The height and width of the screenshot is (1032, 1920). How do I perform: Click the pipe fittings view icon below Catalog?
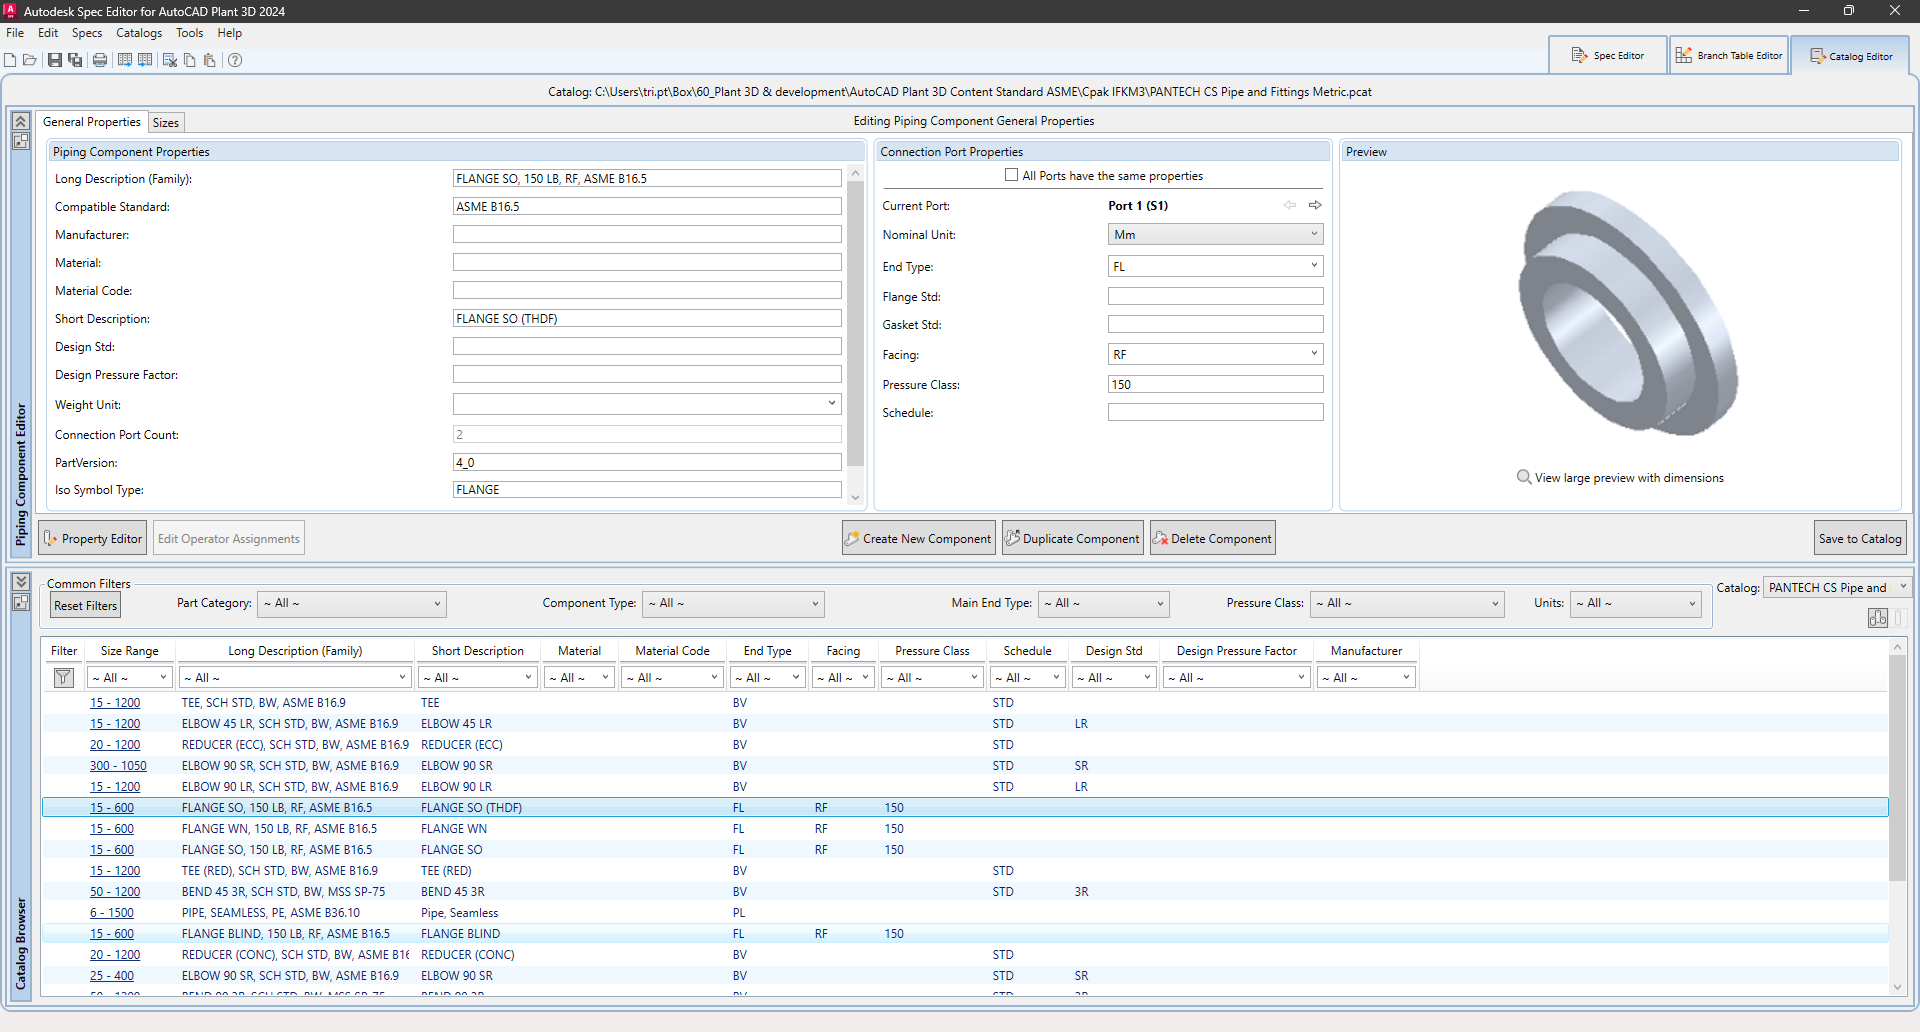point(1877,618)
